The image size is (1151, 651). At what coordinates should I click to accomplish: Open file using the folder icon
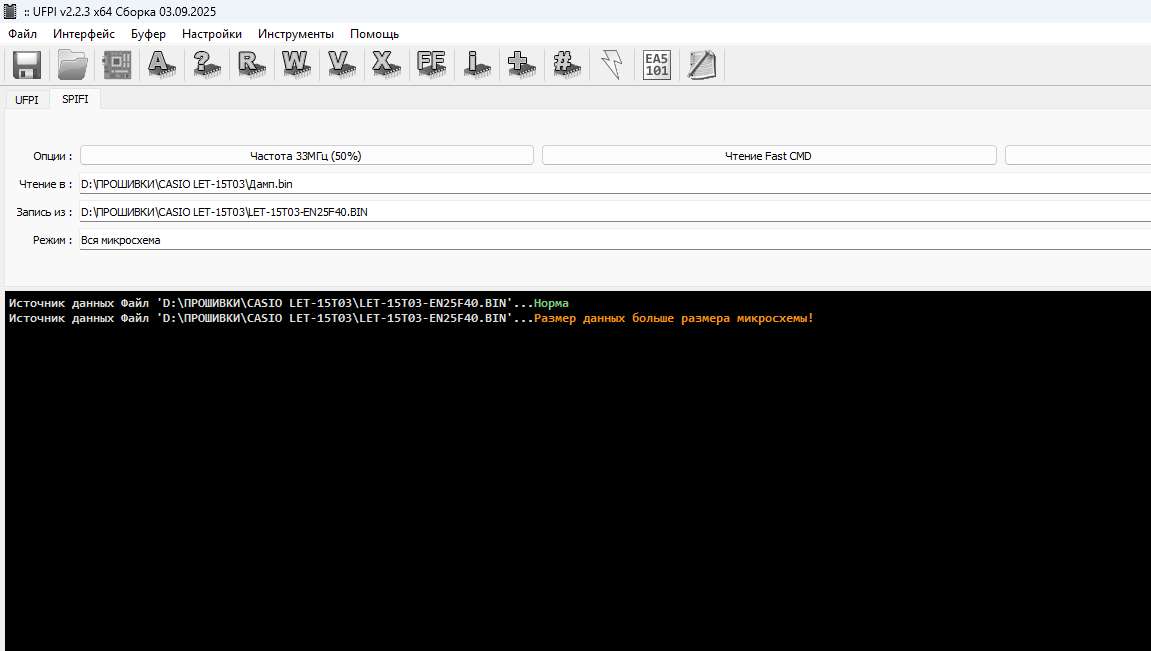72,65
